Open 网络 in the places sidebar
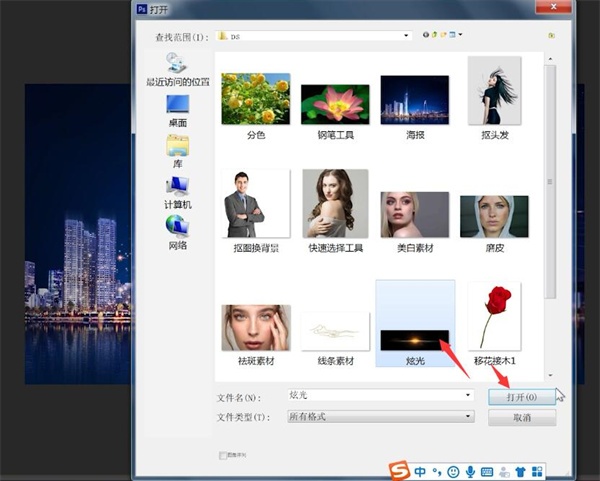This screenshot has width=600, height=481. 178,229
